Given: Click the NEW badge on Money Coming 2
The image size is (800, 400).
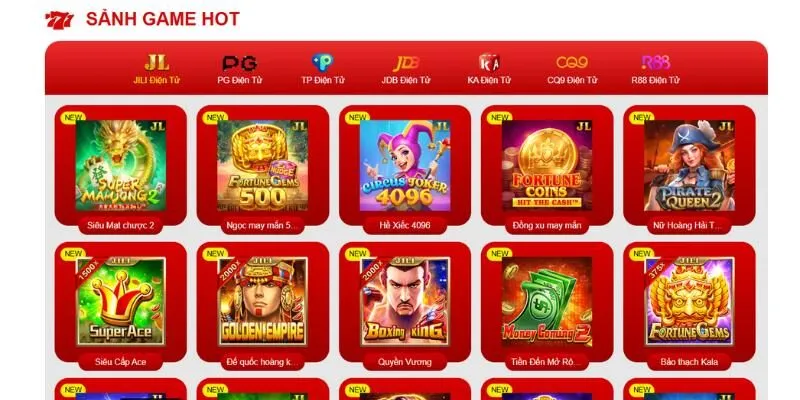Looking at the screenshot, I should [499, 254].
